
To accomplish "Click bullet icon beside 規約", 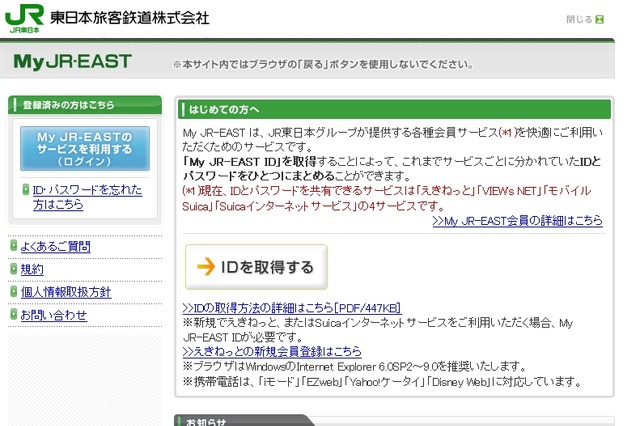I will coord(14,268).
